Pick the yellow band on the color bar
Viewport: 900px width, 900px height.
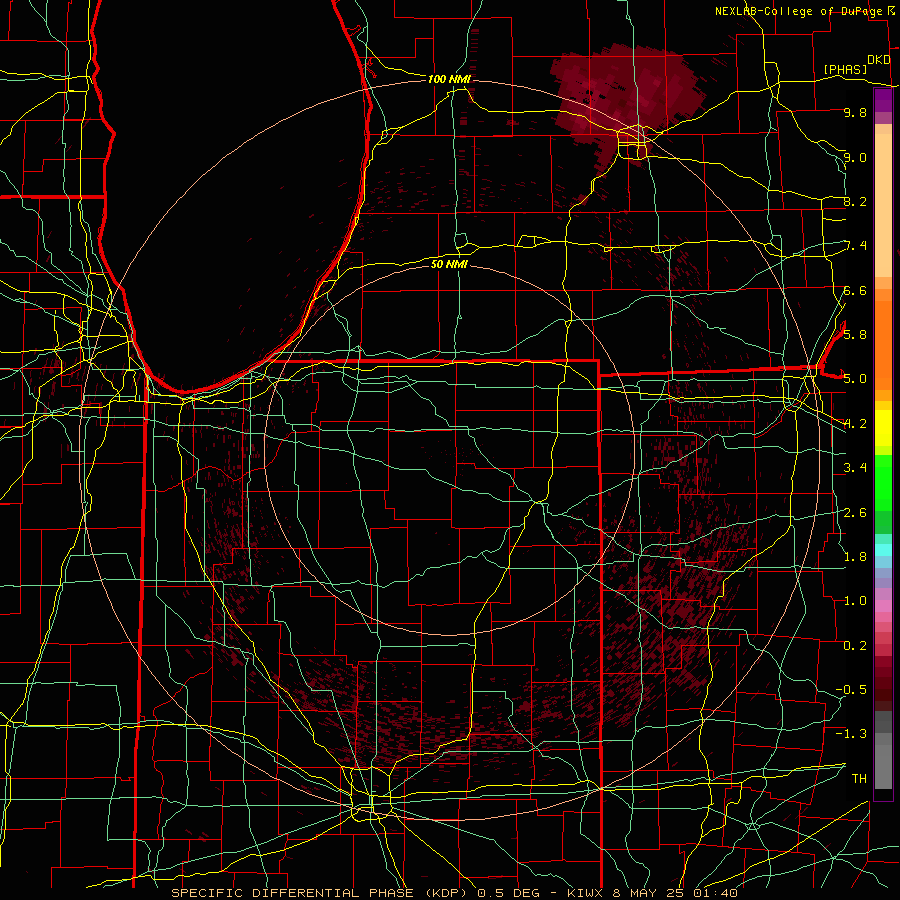point(883,428)
